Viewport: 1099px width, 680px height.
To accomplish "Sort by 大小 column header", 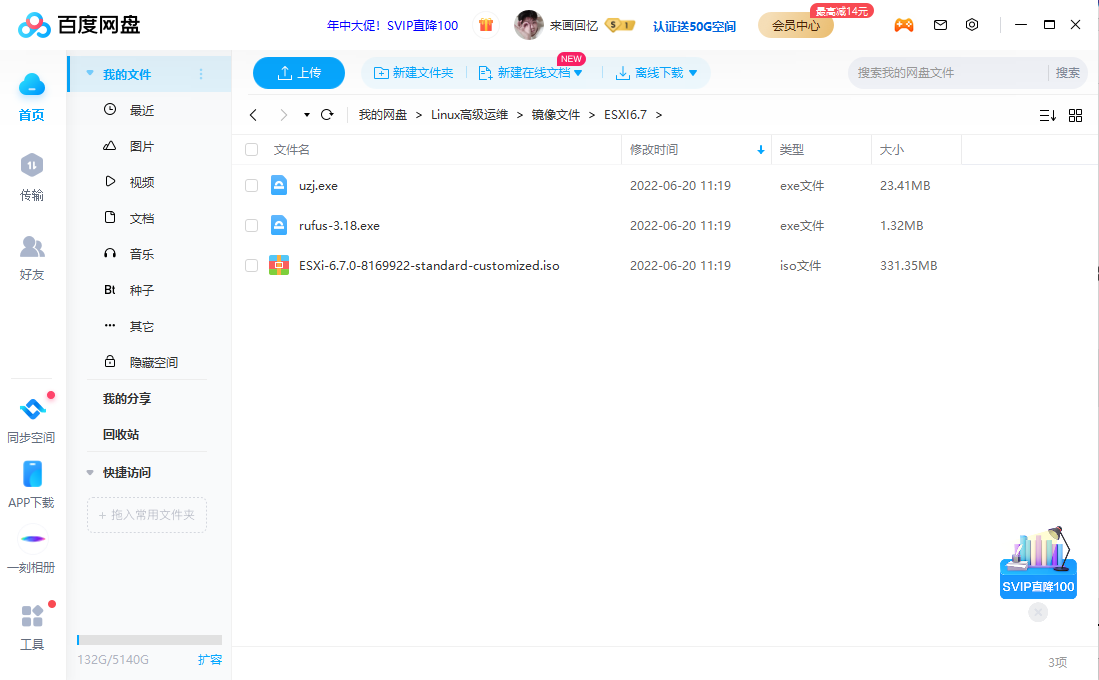I will pyautogui.click(x=892, y=150).
